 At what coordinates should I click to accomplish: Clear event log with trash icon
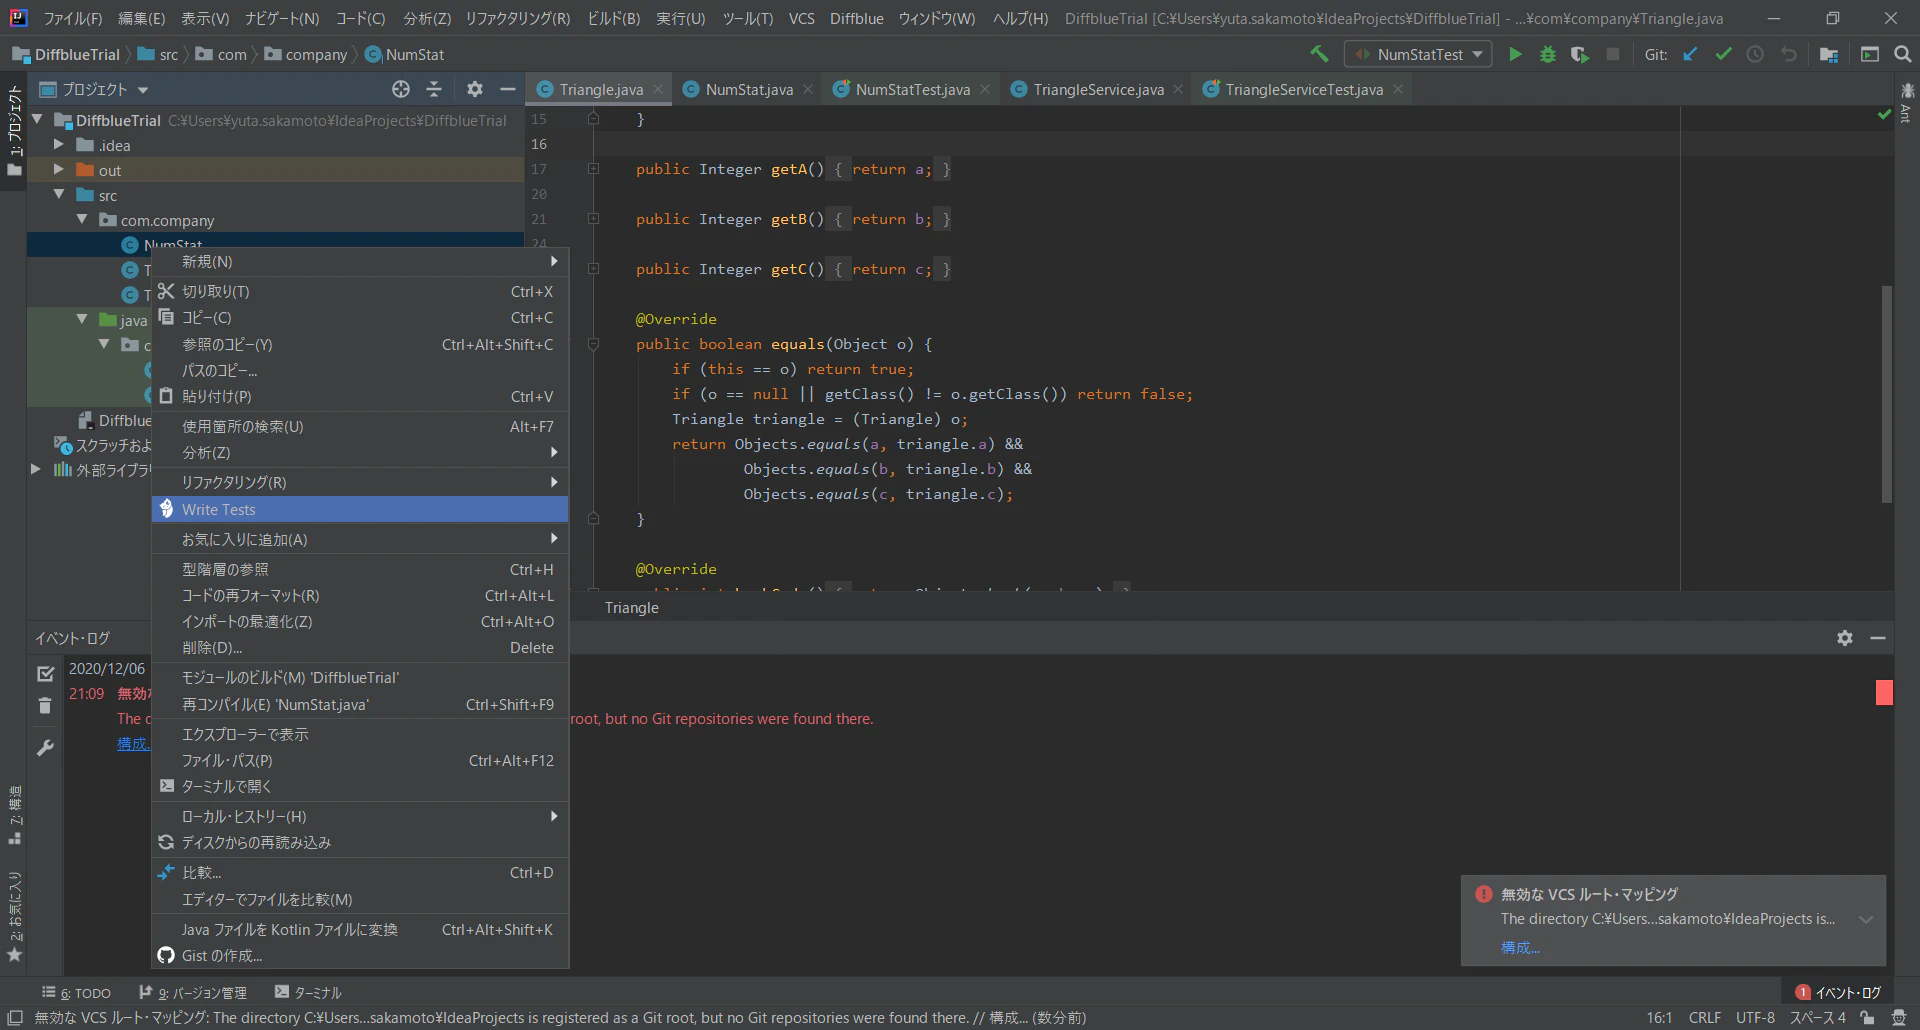(45, 706)
